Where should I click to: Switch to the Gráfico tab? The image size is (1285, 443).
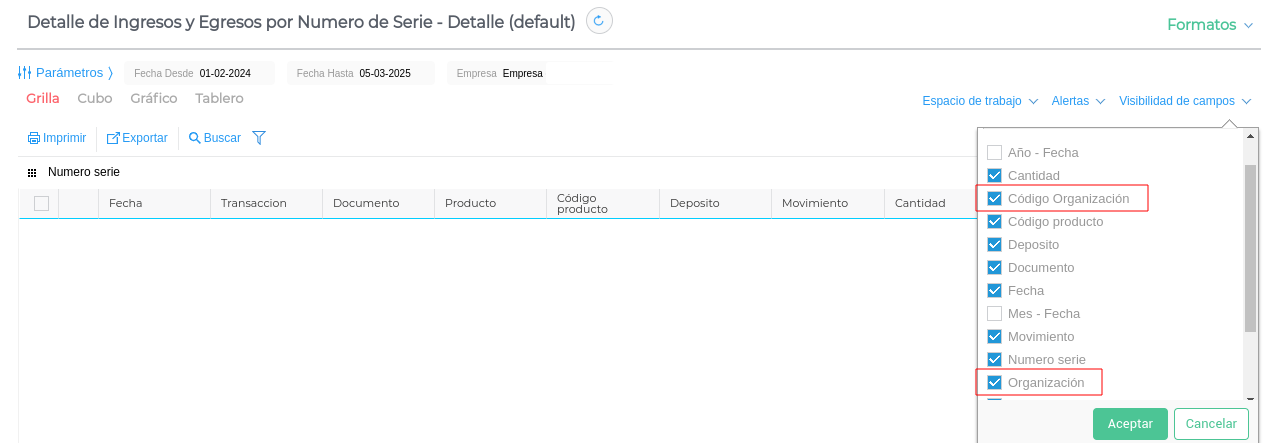coord(154,98)
